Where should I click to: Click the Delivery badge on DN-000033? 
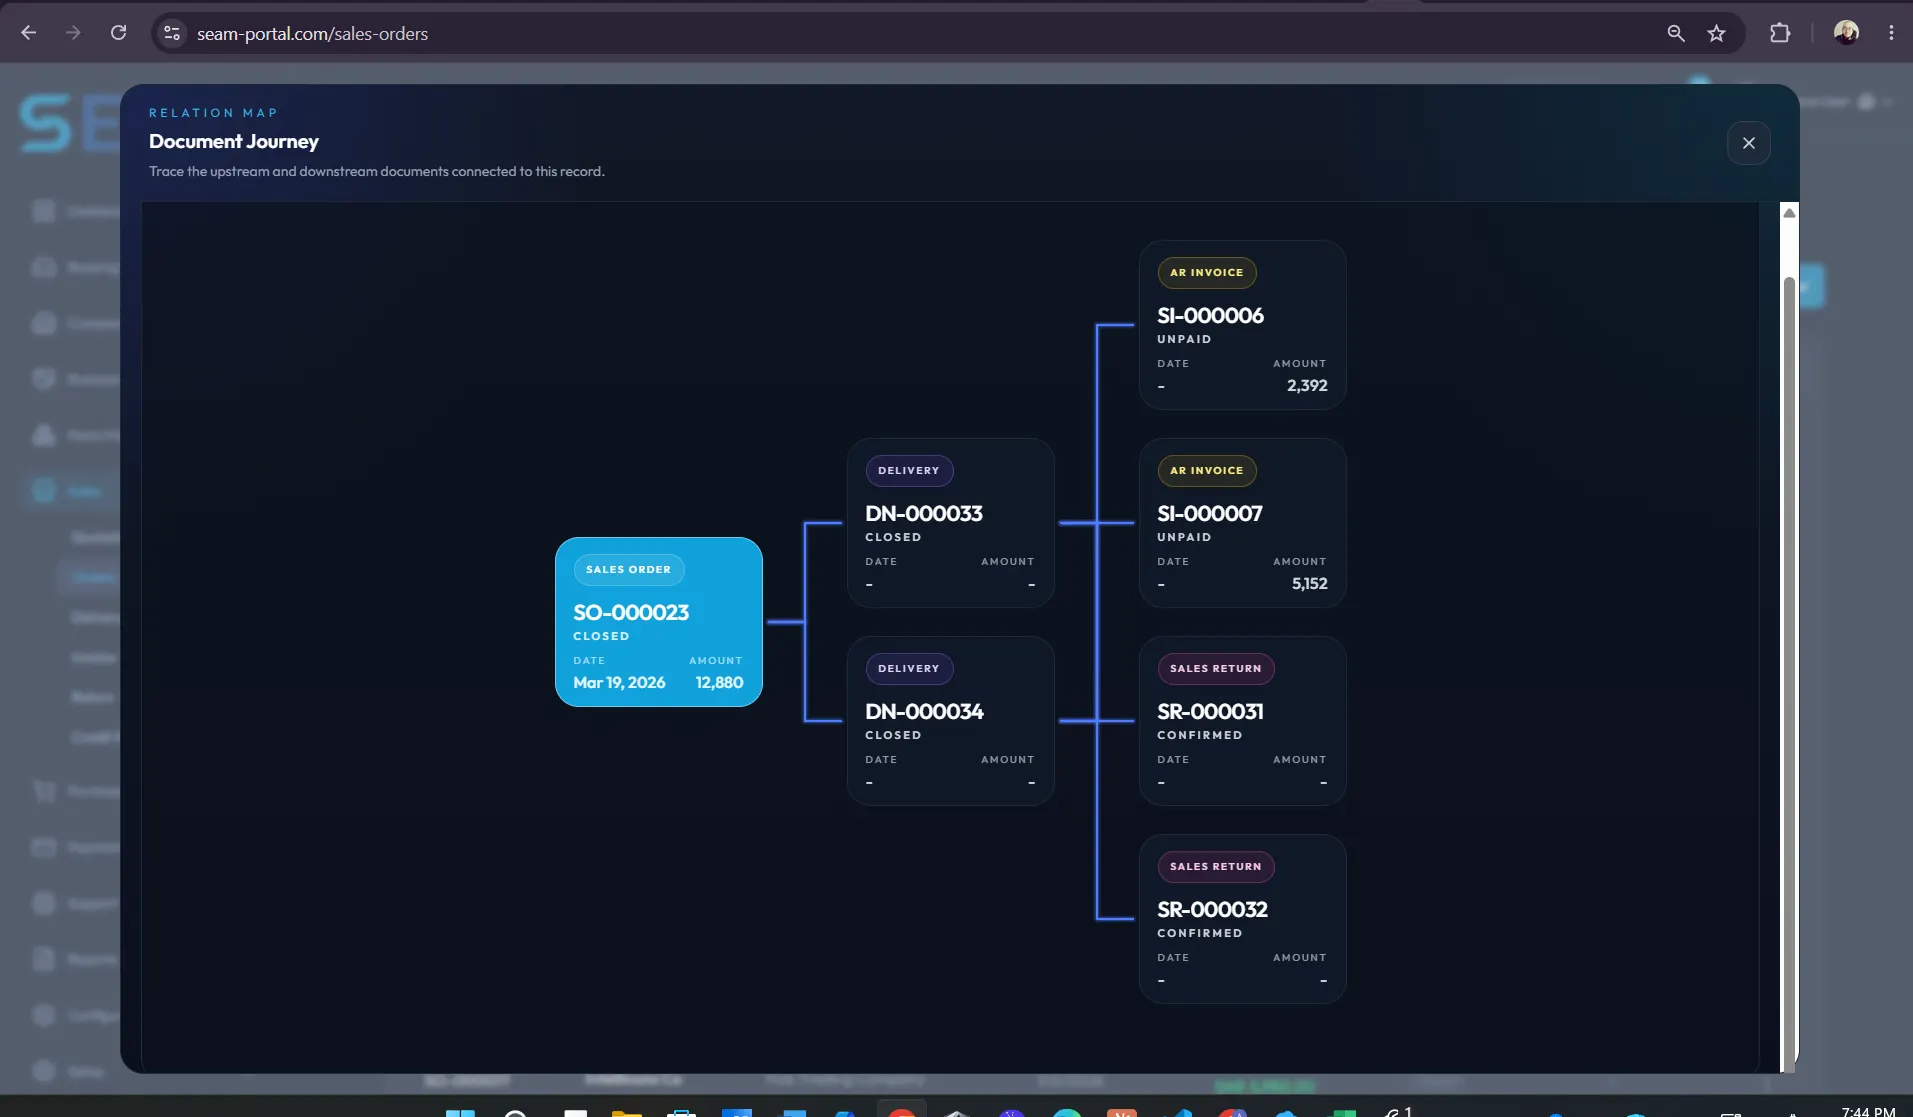[909, 471]
